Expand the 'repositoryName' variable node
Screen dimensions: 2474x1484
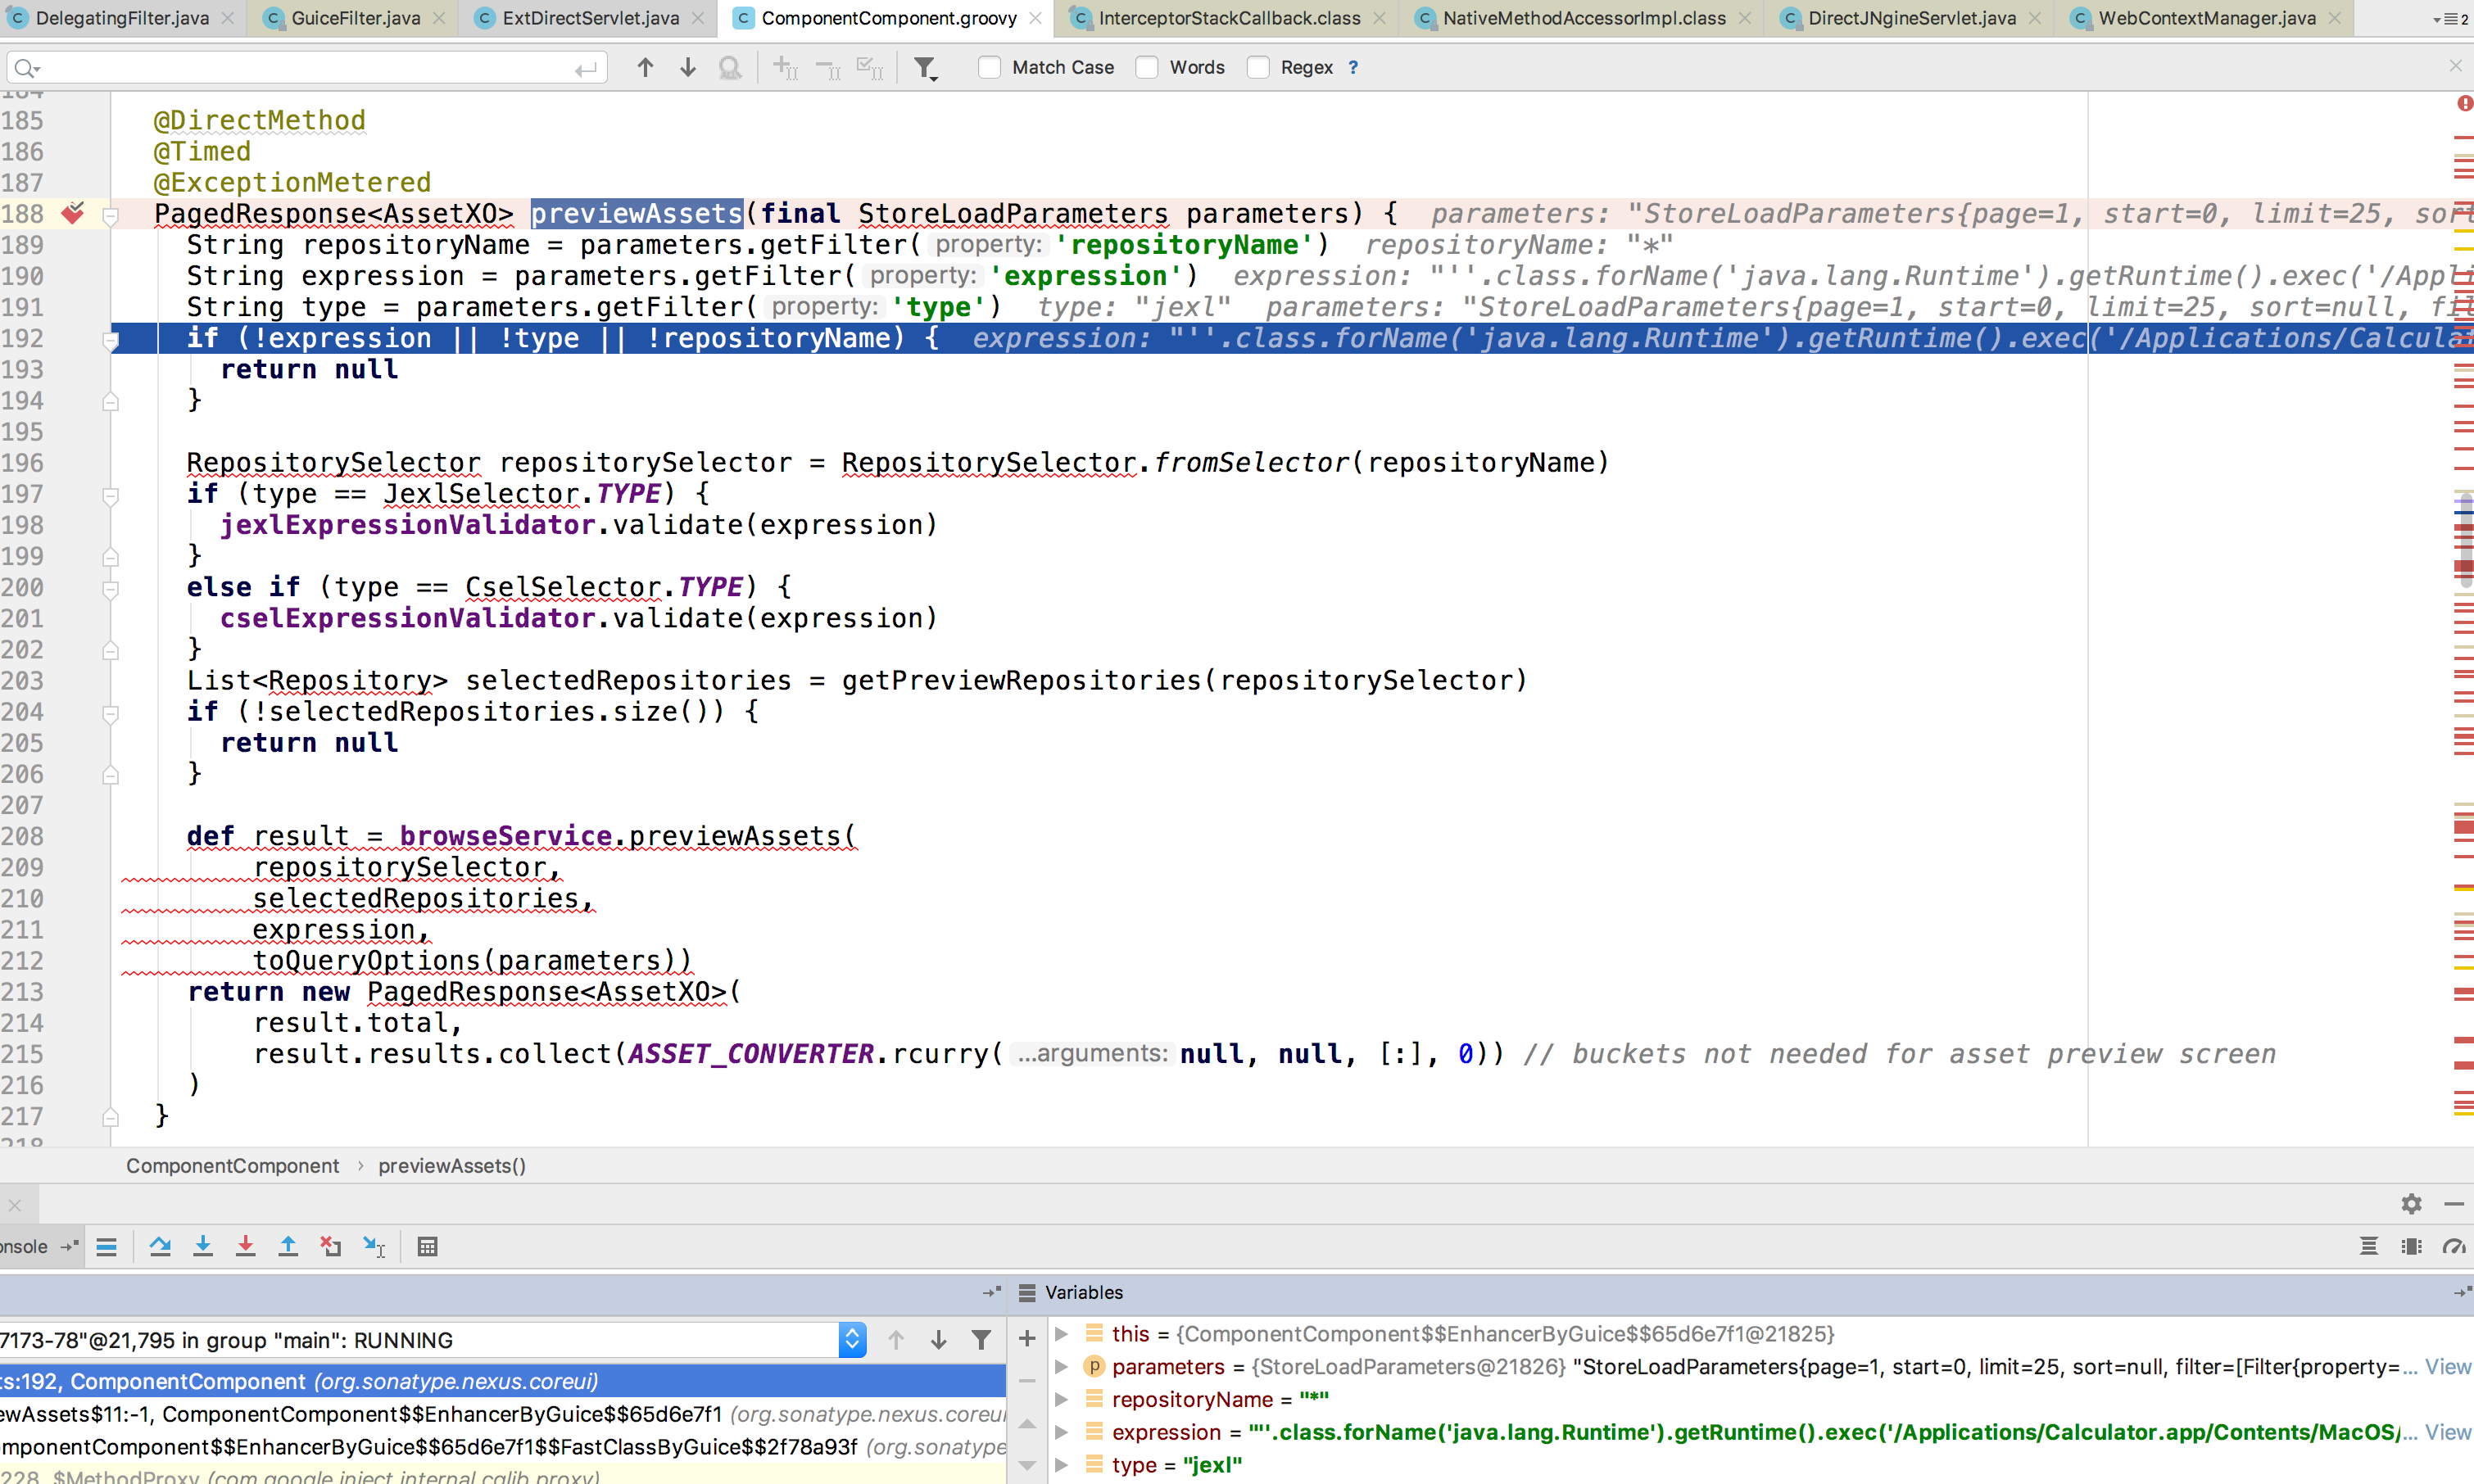(1062, 1399)
